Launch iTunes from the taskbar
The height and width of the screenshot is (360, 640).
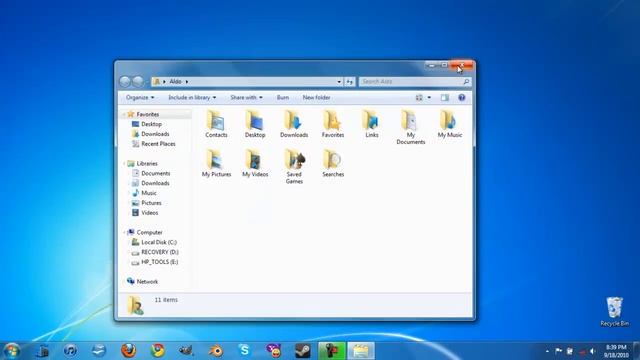70,351
